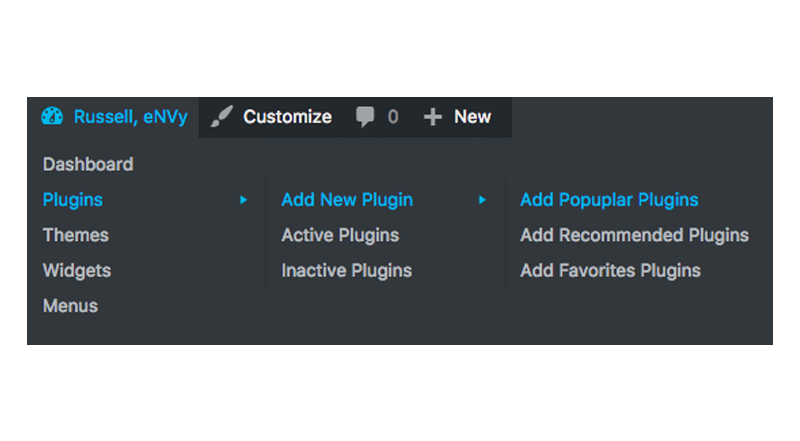Viewport: 800px width, 441px height.
Task: Choose Add New Plugin in the submenu
Action: point(347,200)
